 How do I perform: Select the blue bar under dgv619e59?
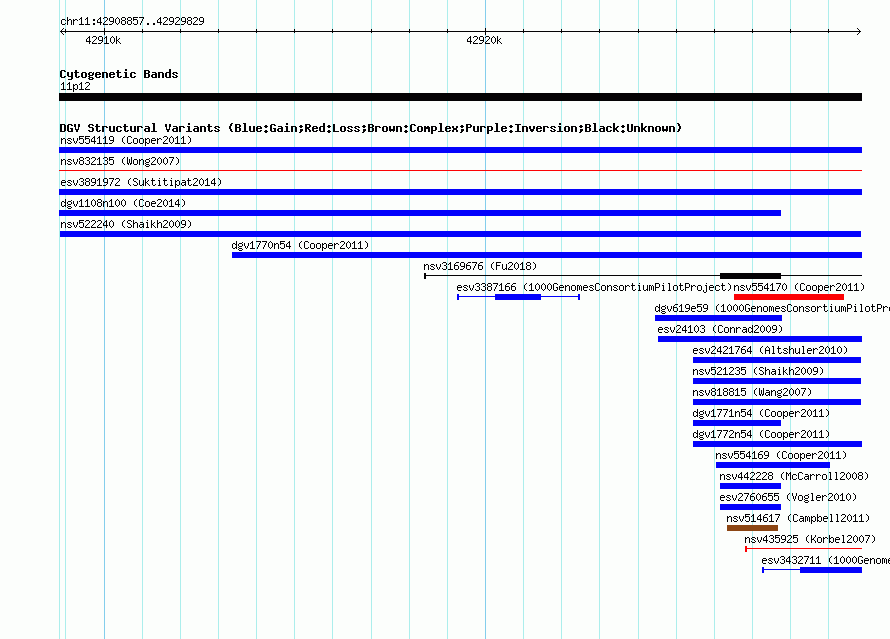(719, 318)
